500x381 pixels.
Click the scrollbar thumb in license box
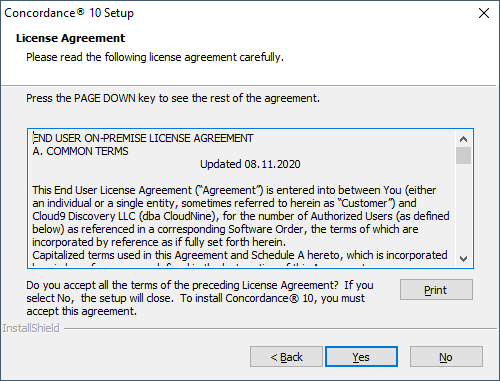[463, 155]
